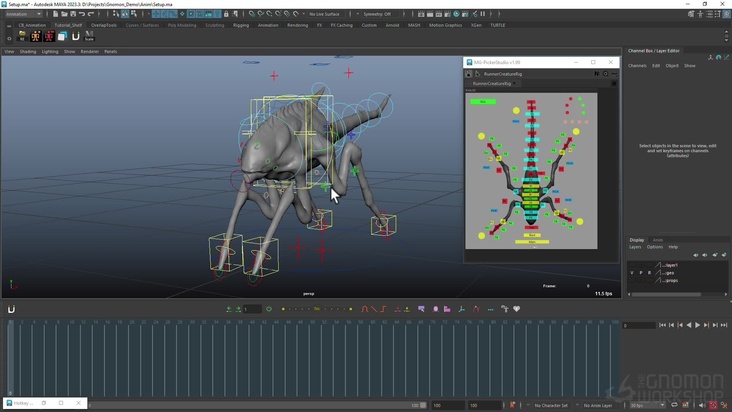Click the magnet U icon left of the animation toolbar

coord(12,309)
